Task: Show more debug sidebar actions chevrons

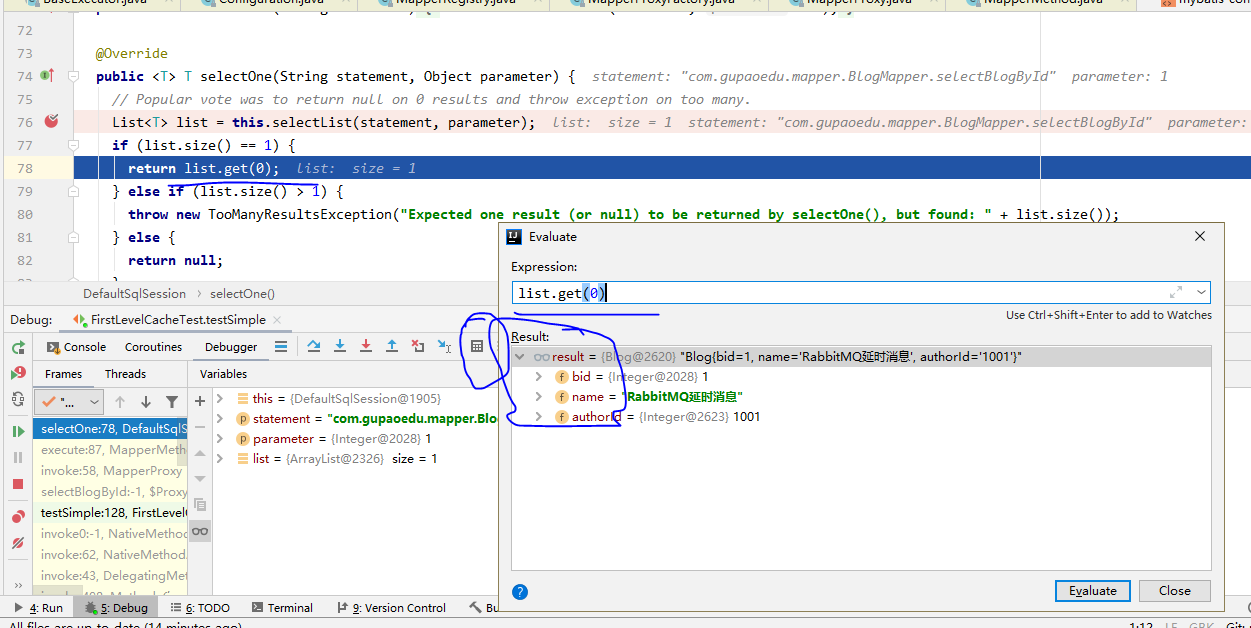Action: (18, 584)
